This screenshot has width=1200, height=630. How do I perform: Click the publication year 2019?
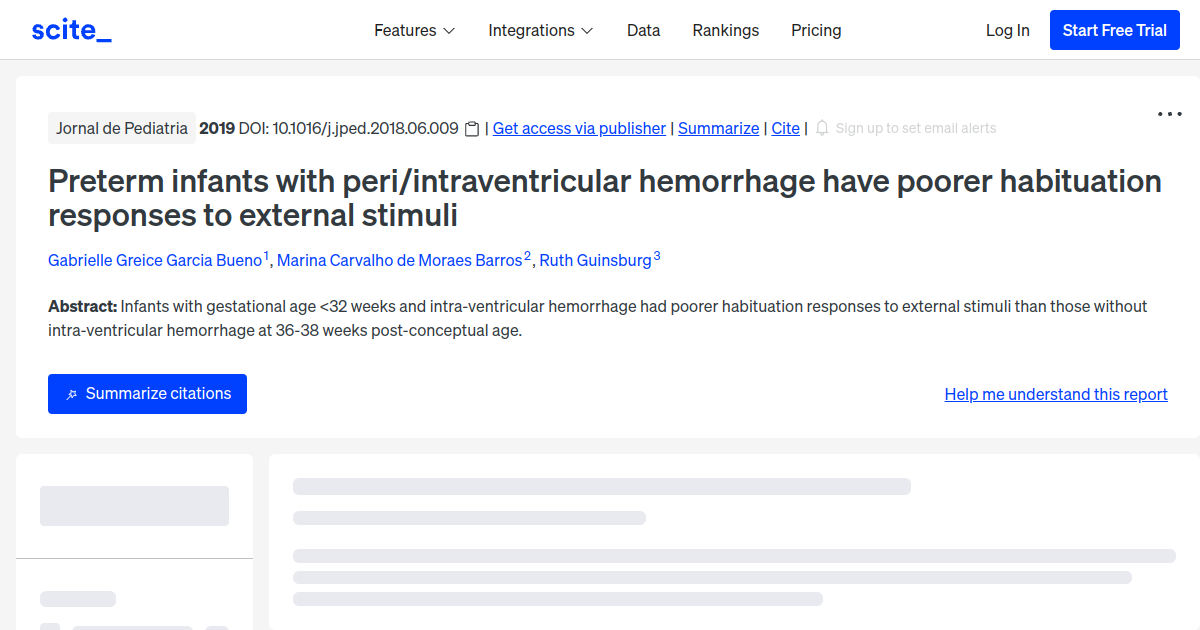point(217,128)
